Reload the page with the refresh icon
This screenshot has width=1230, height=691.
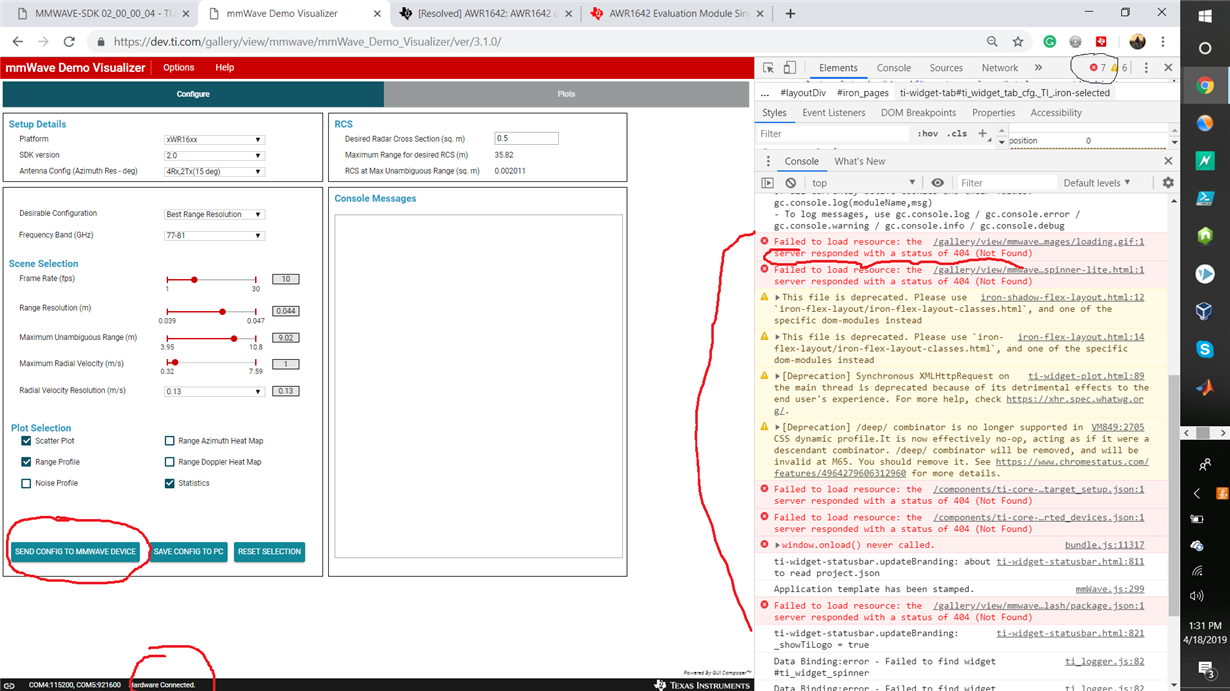point(69,42)
